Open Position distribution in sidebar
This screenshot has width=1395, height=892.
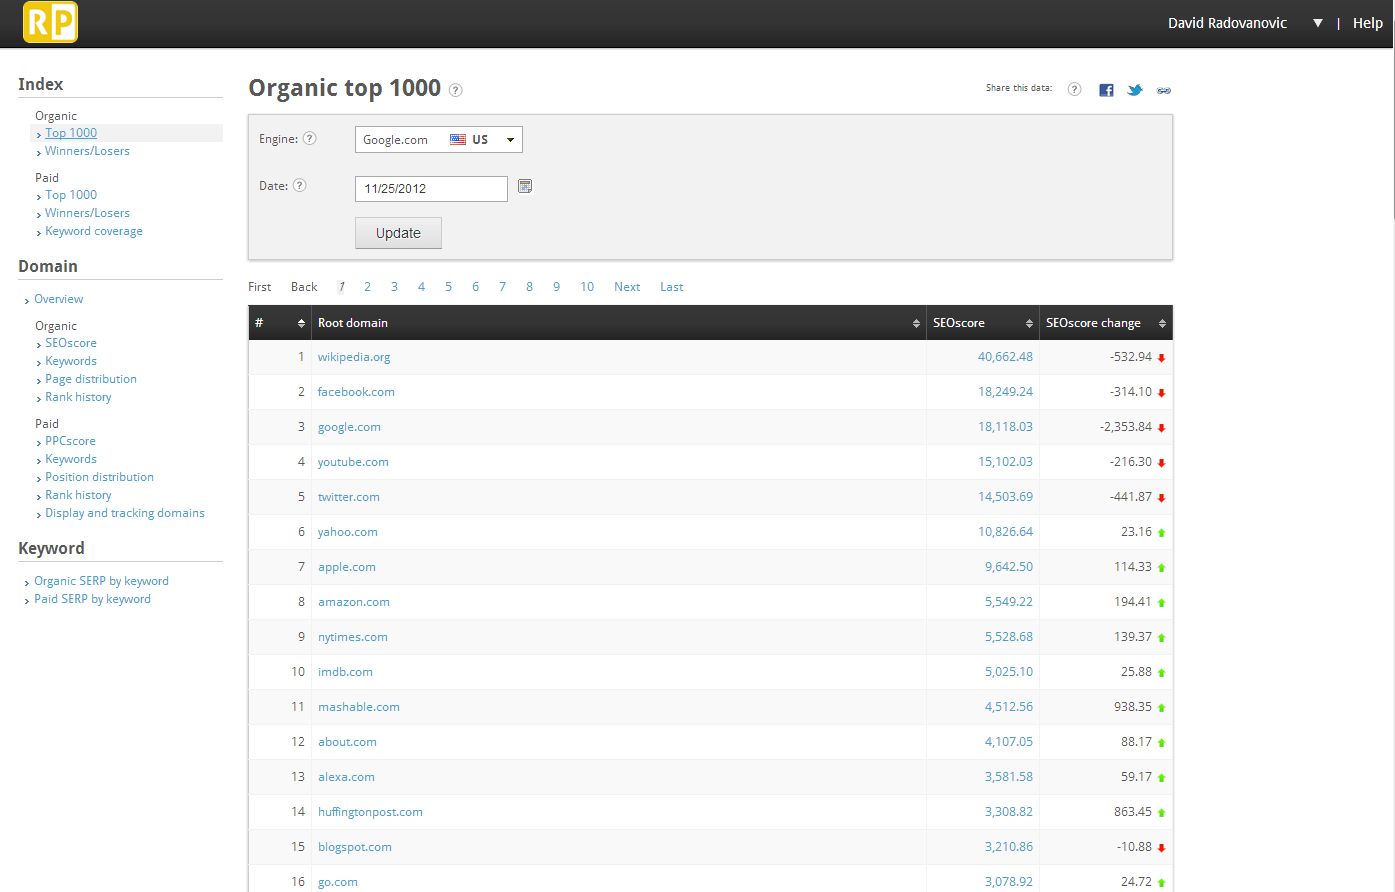coord(99,477)
